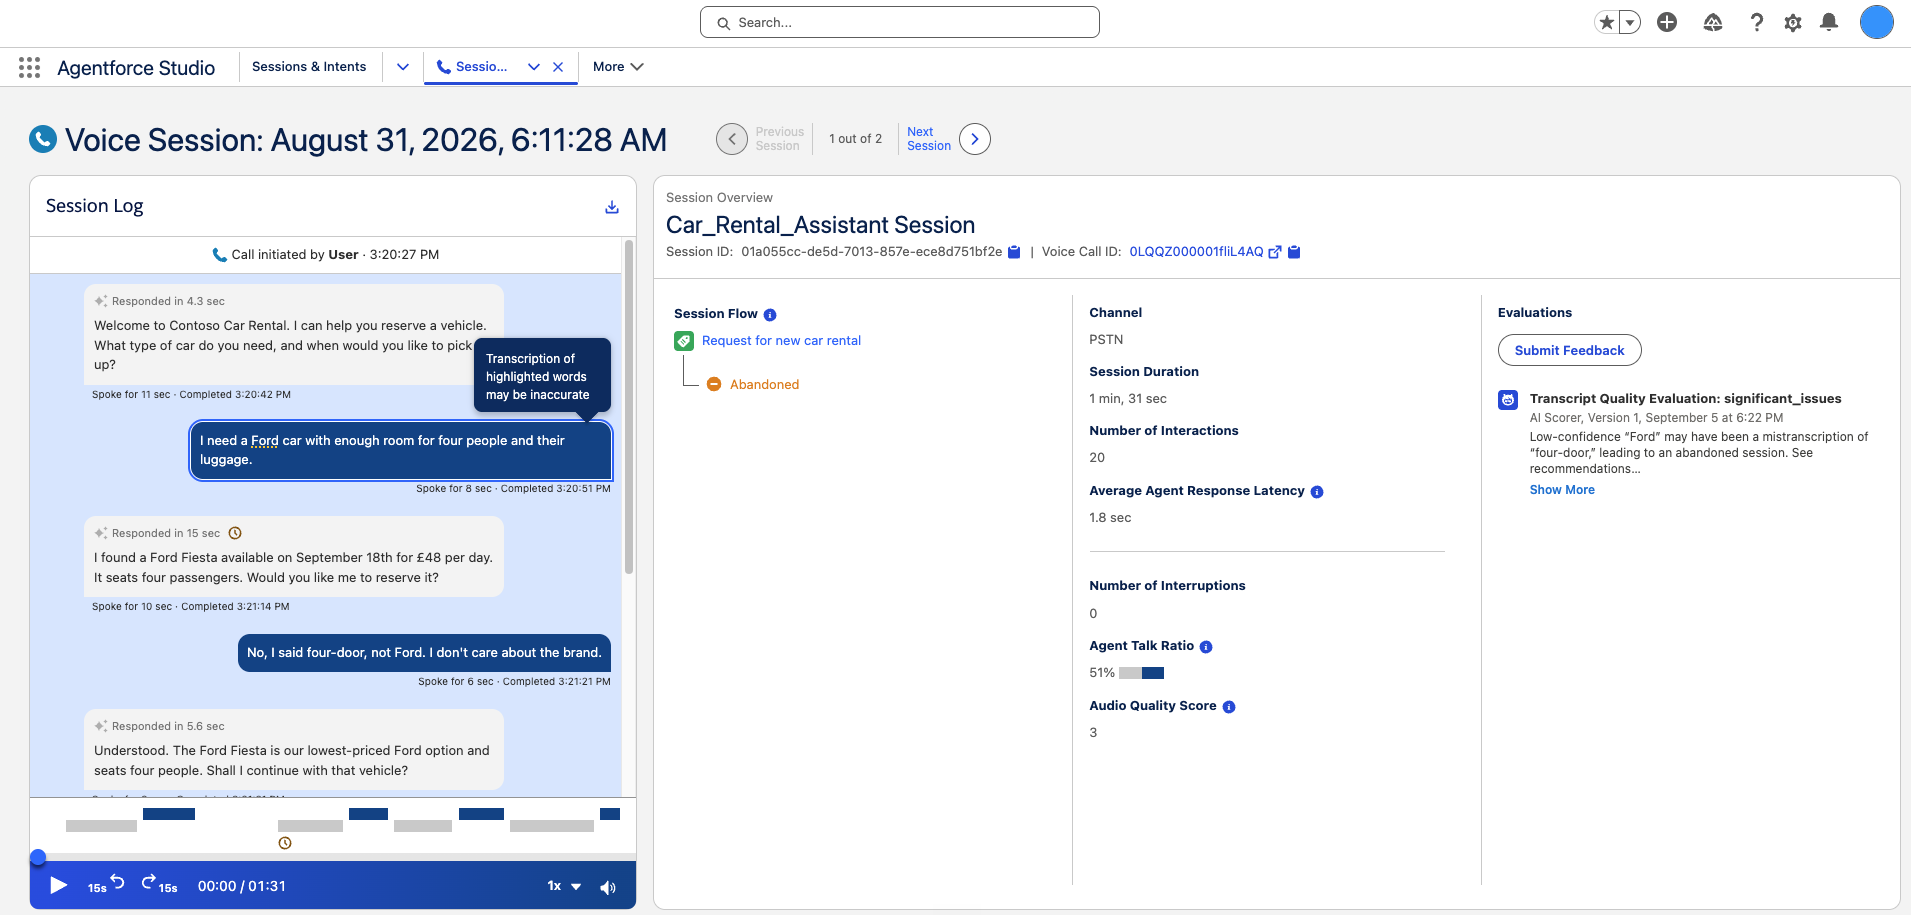Click the Session Log vertical scrollbar

click(629, 407)
